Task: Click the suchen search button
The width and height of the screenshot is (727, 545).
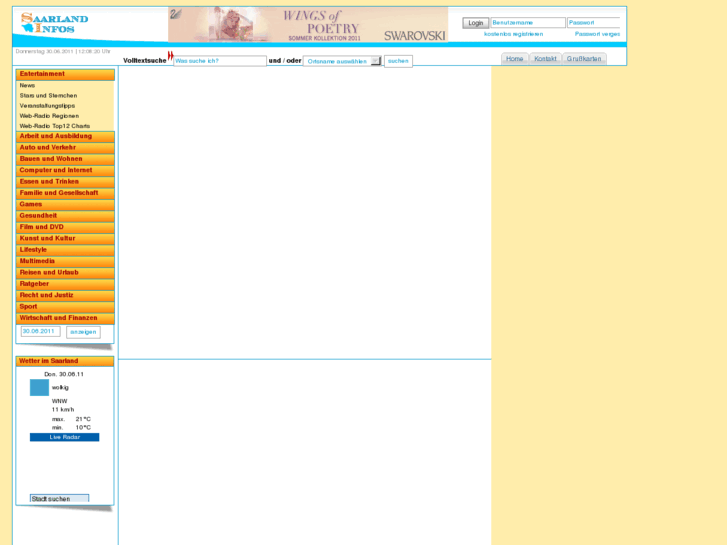Action: coord(398,61)
